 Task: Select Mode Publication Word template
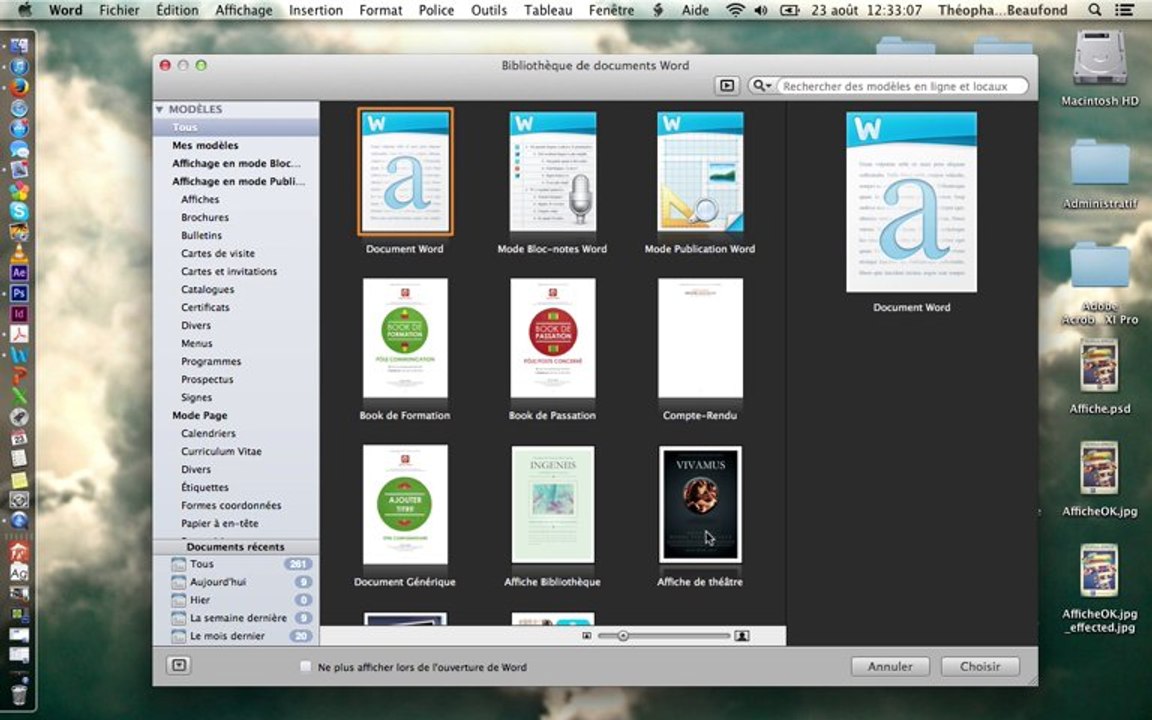click(700, 172)
